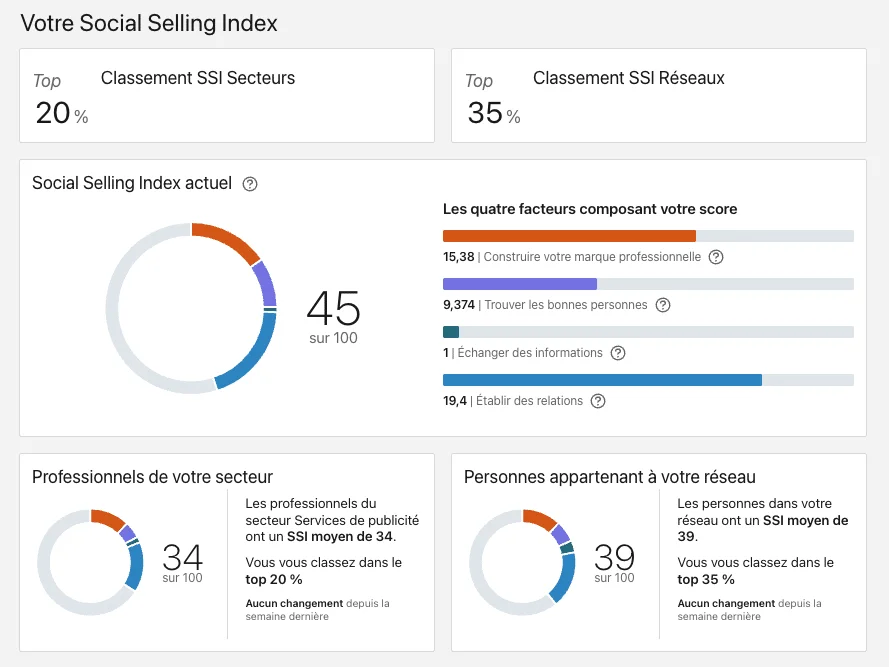The width and height of the screenshot is (889, 667).
Task: Open help icon for Échanger des informations
Action: 618,353
